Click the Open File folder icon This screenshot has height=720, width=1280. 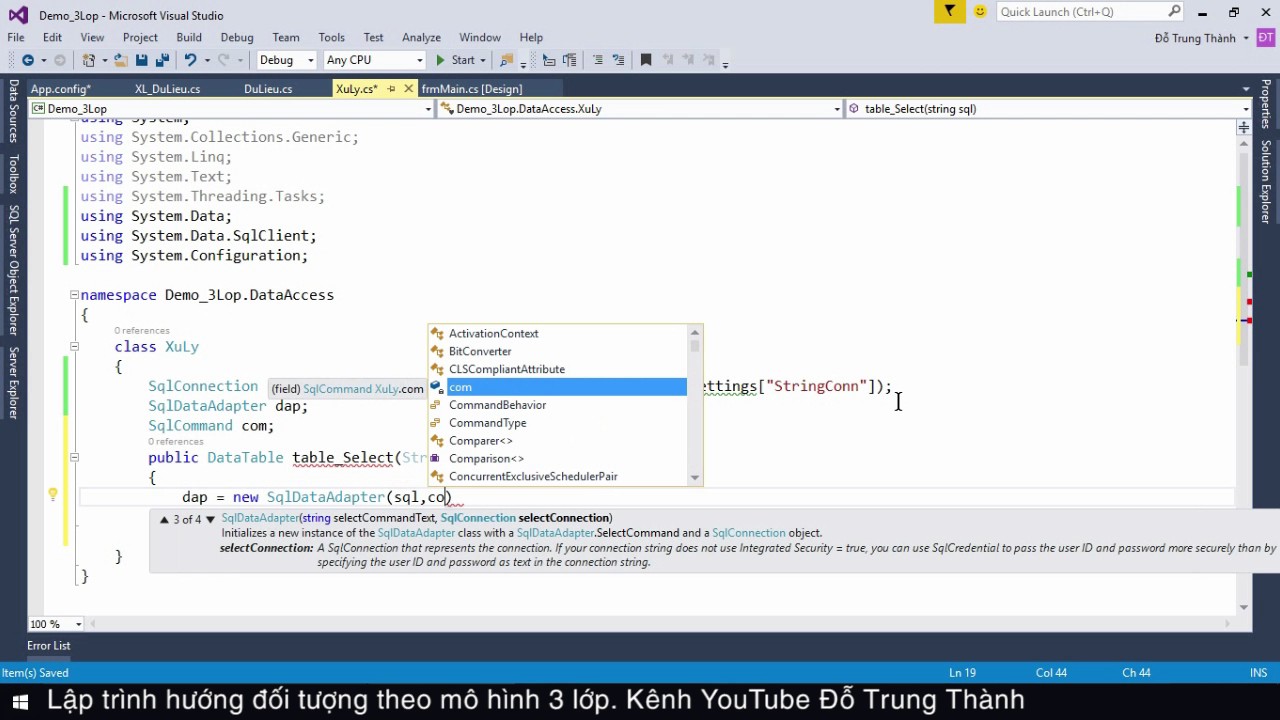pos(120,60)
